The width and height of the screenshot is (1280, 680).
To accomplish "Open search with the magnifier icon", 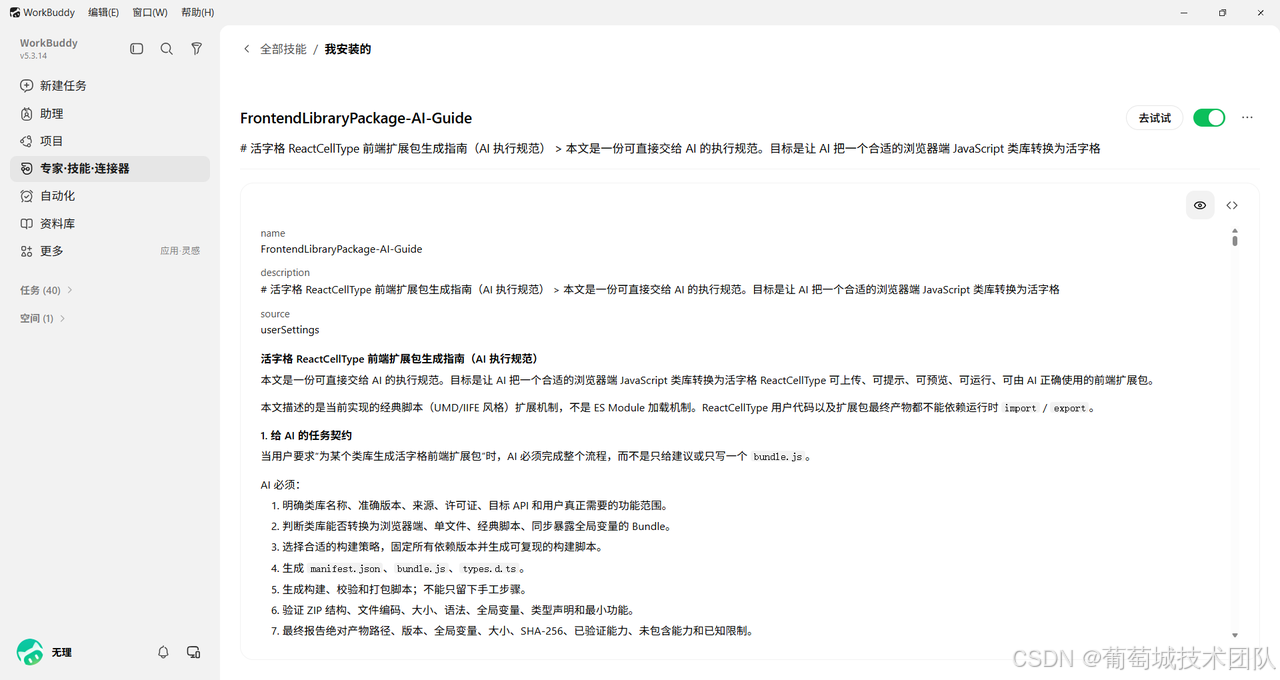I will pyautogui.click(x=167, y=49).
